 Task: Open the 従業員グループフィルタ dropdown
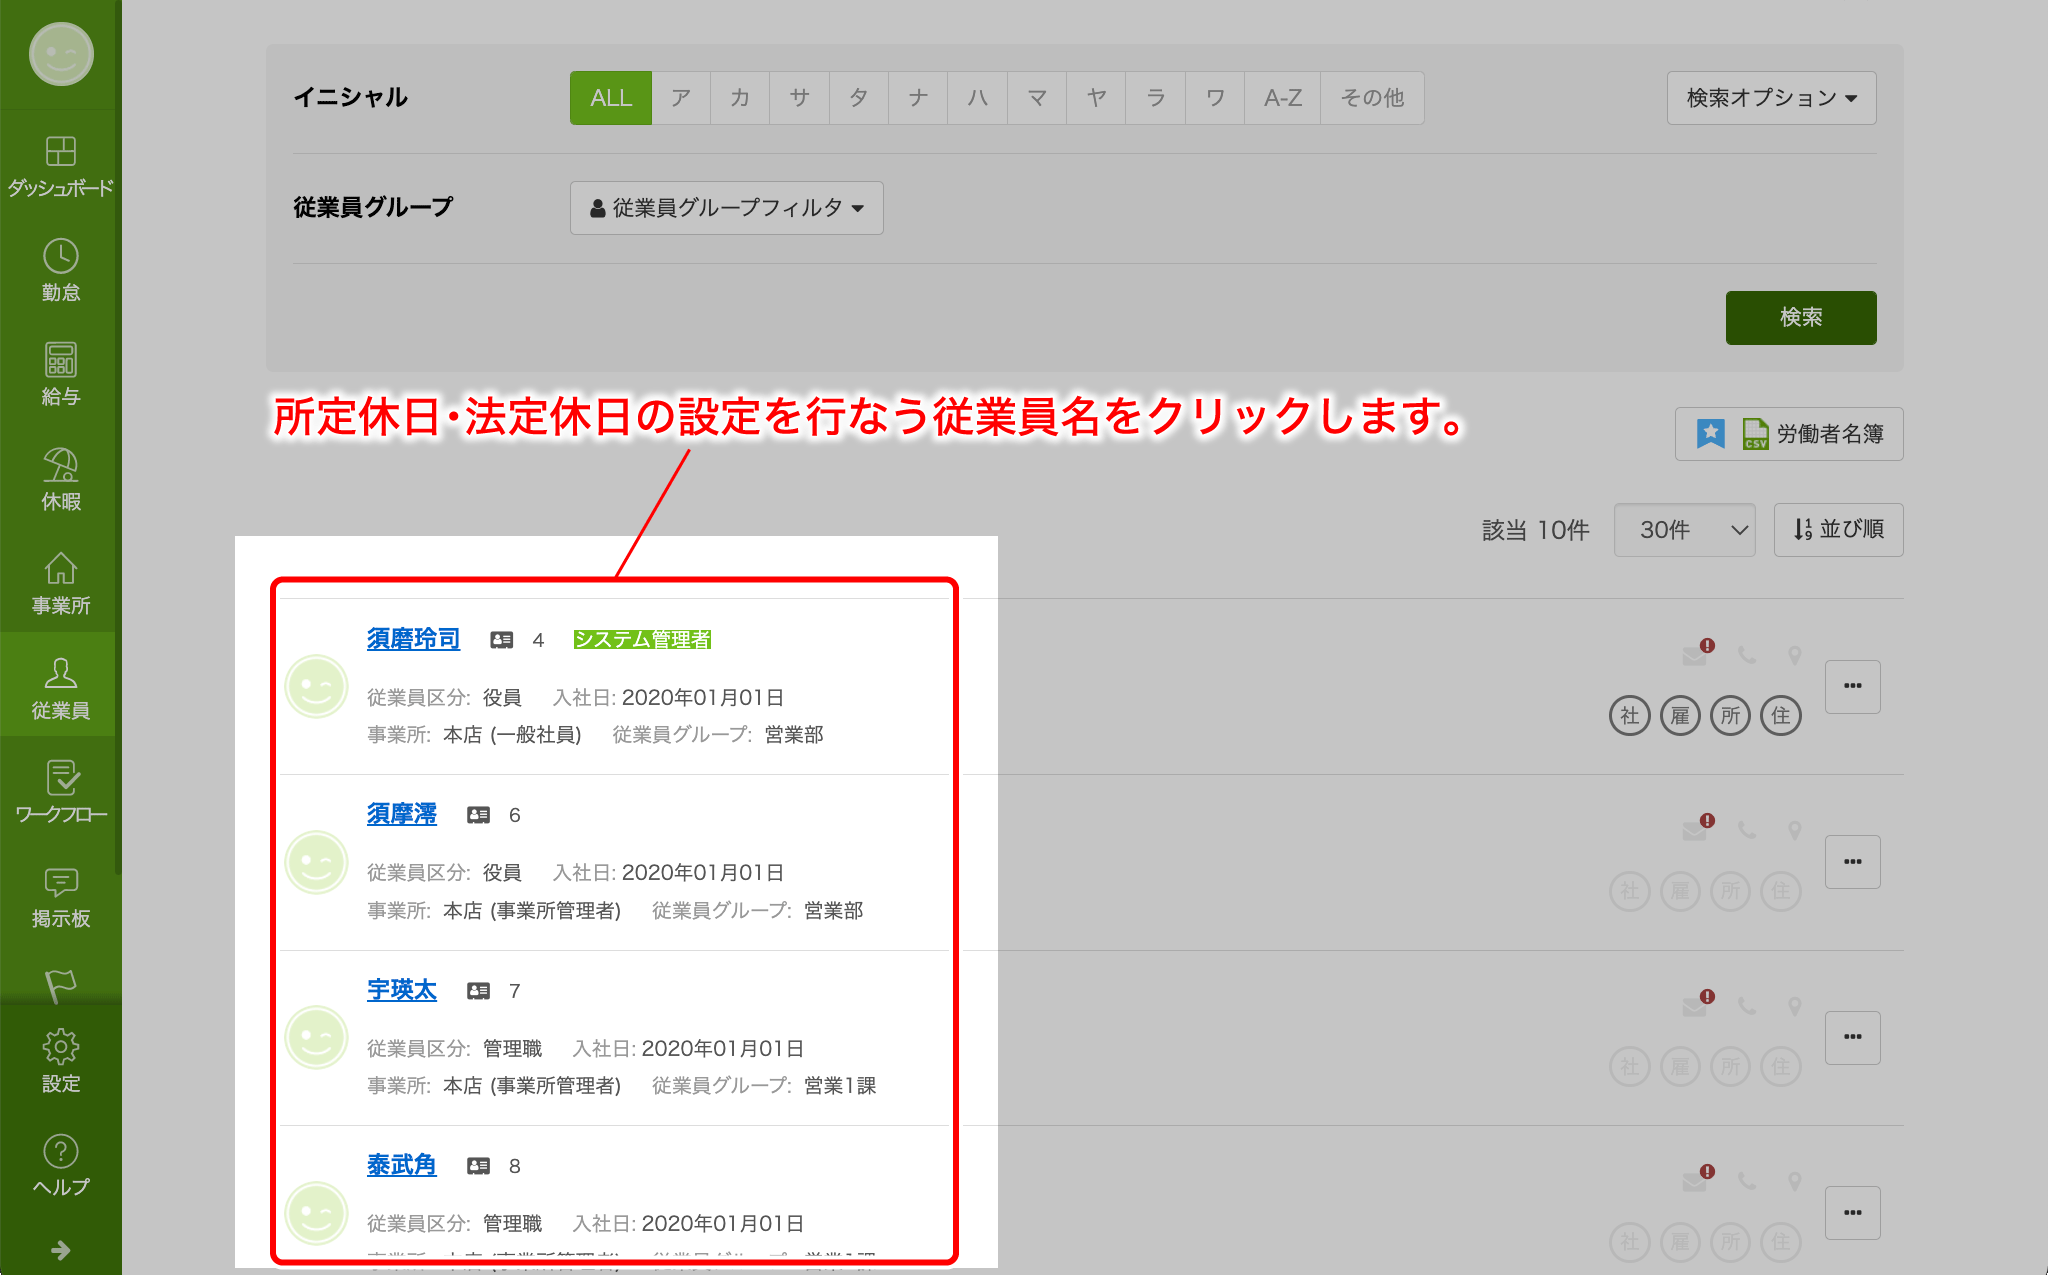[727, 208]
